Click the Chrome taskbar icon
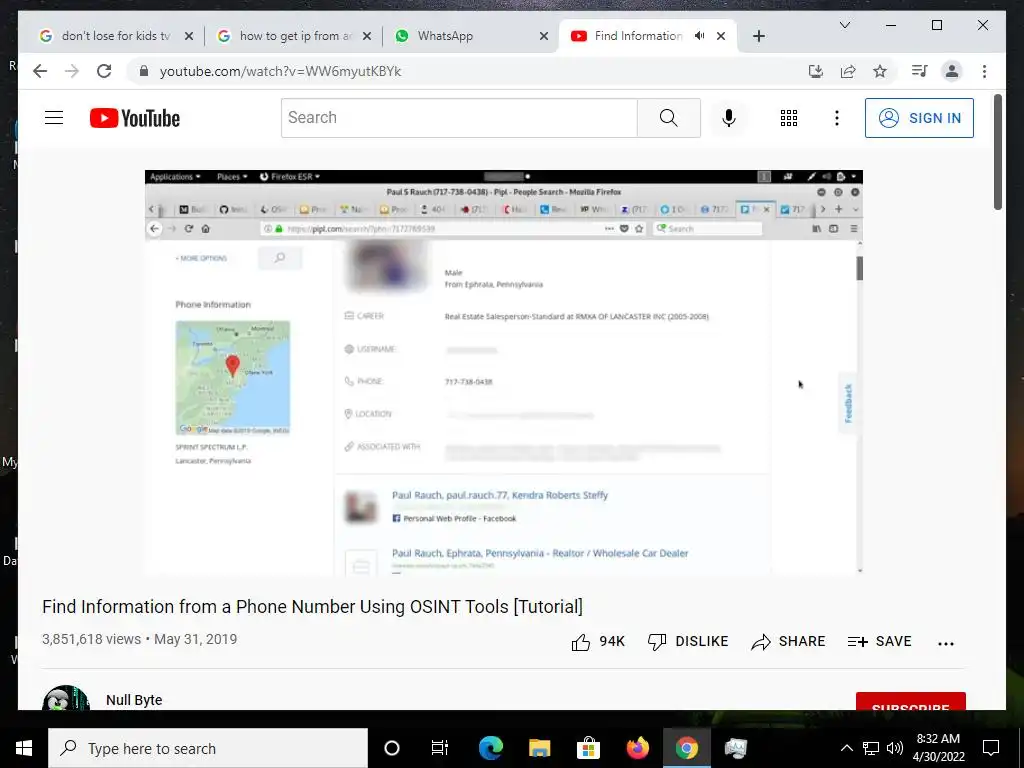This screenshot has height=768, width=1024. pyautogui.click(x=686, y=748)
